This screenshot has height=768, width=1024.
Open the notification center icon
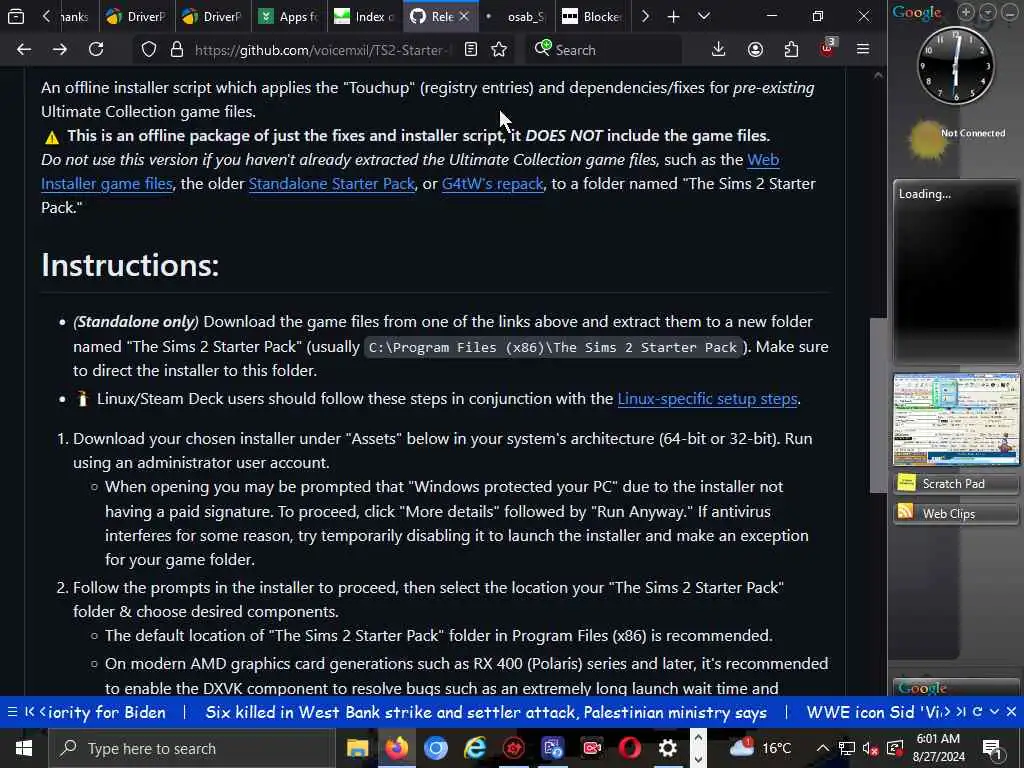coord(993,748)
